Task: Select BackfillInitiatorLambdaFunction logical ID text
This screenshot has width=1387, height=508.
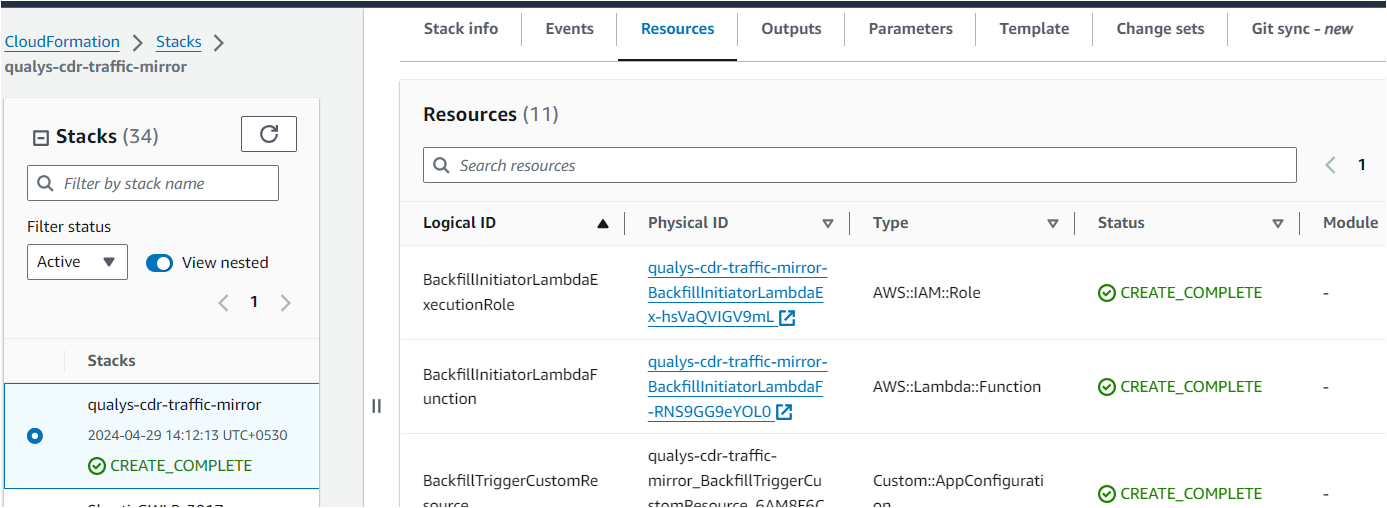Action: pyautogui.click(x=511, y=386)
